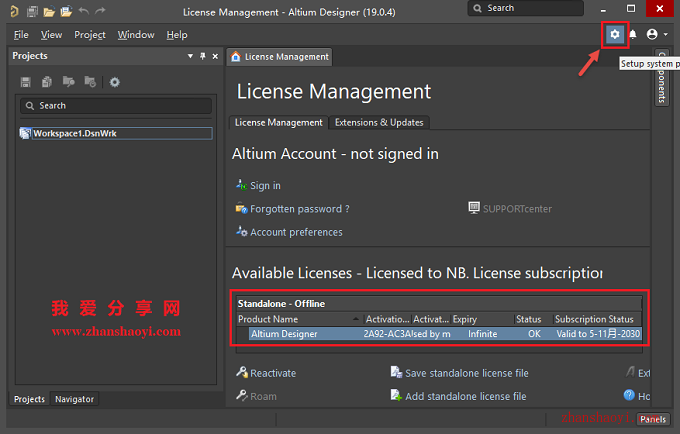Screen dimensions: 680x434
Task: Maximize the Altium Designer window
Action: [x=631, y=9]
